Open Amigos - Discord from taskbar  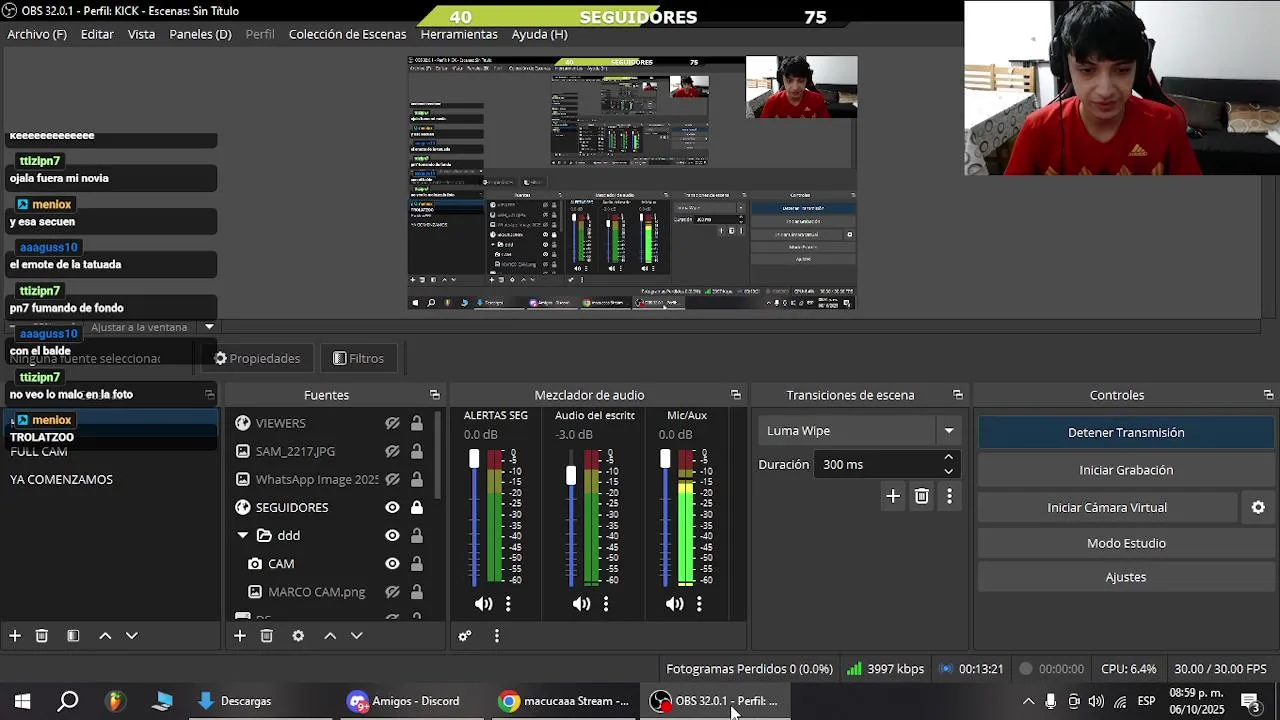pos(404,701)
